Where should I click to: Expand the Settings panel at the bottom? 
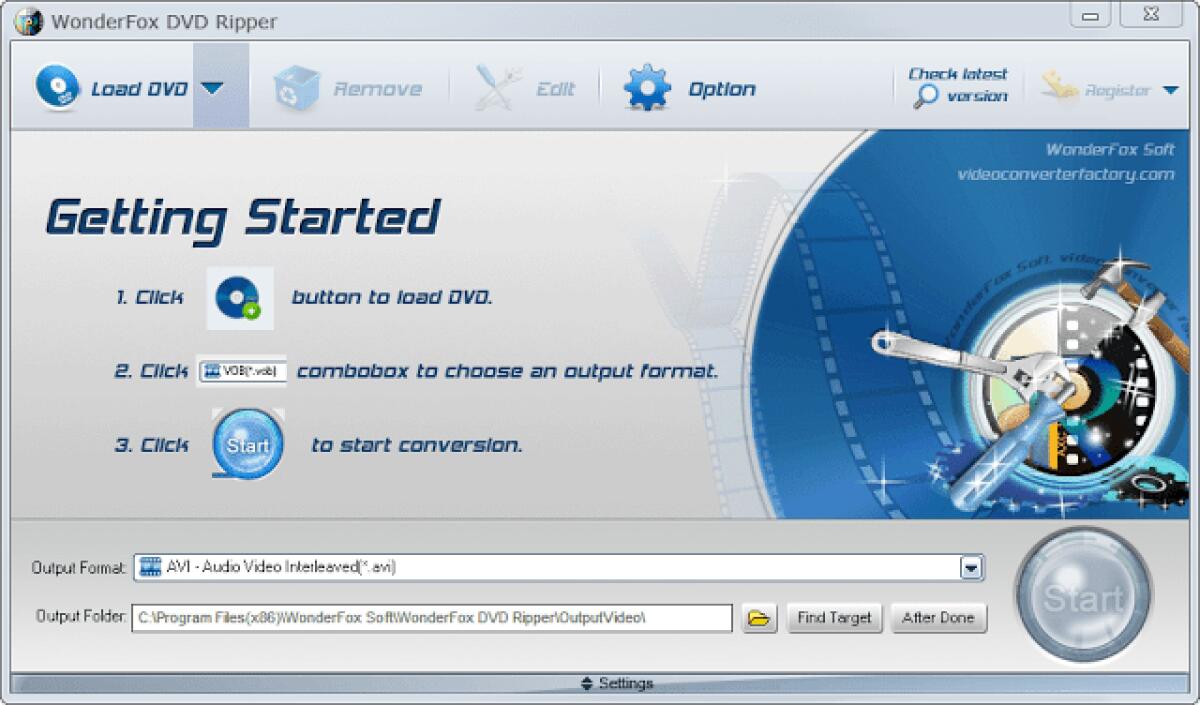617,683
